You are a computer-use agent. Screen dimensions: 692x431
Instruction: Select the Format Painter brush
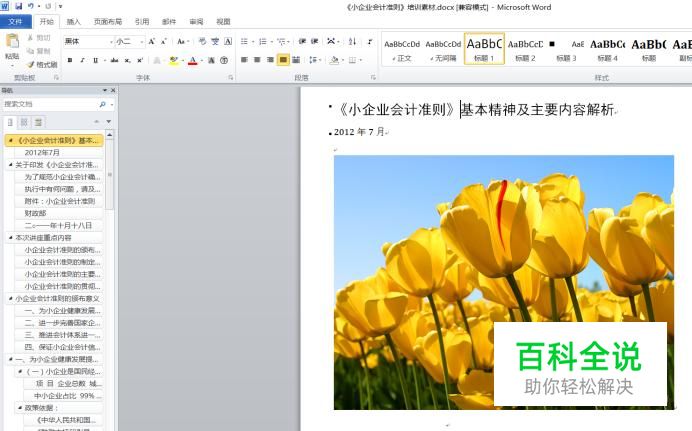30,64
